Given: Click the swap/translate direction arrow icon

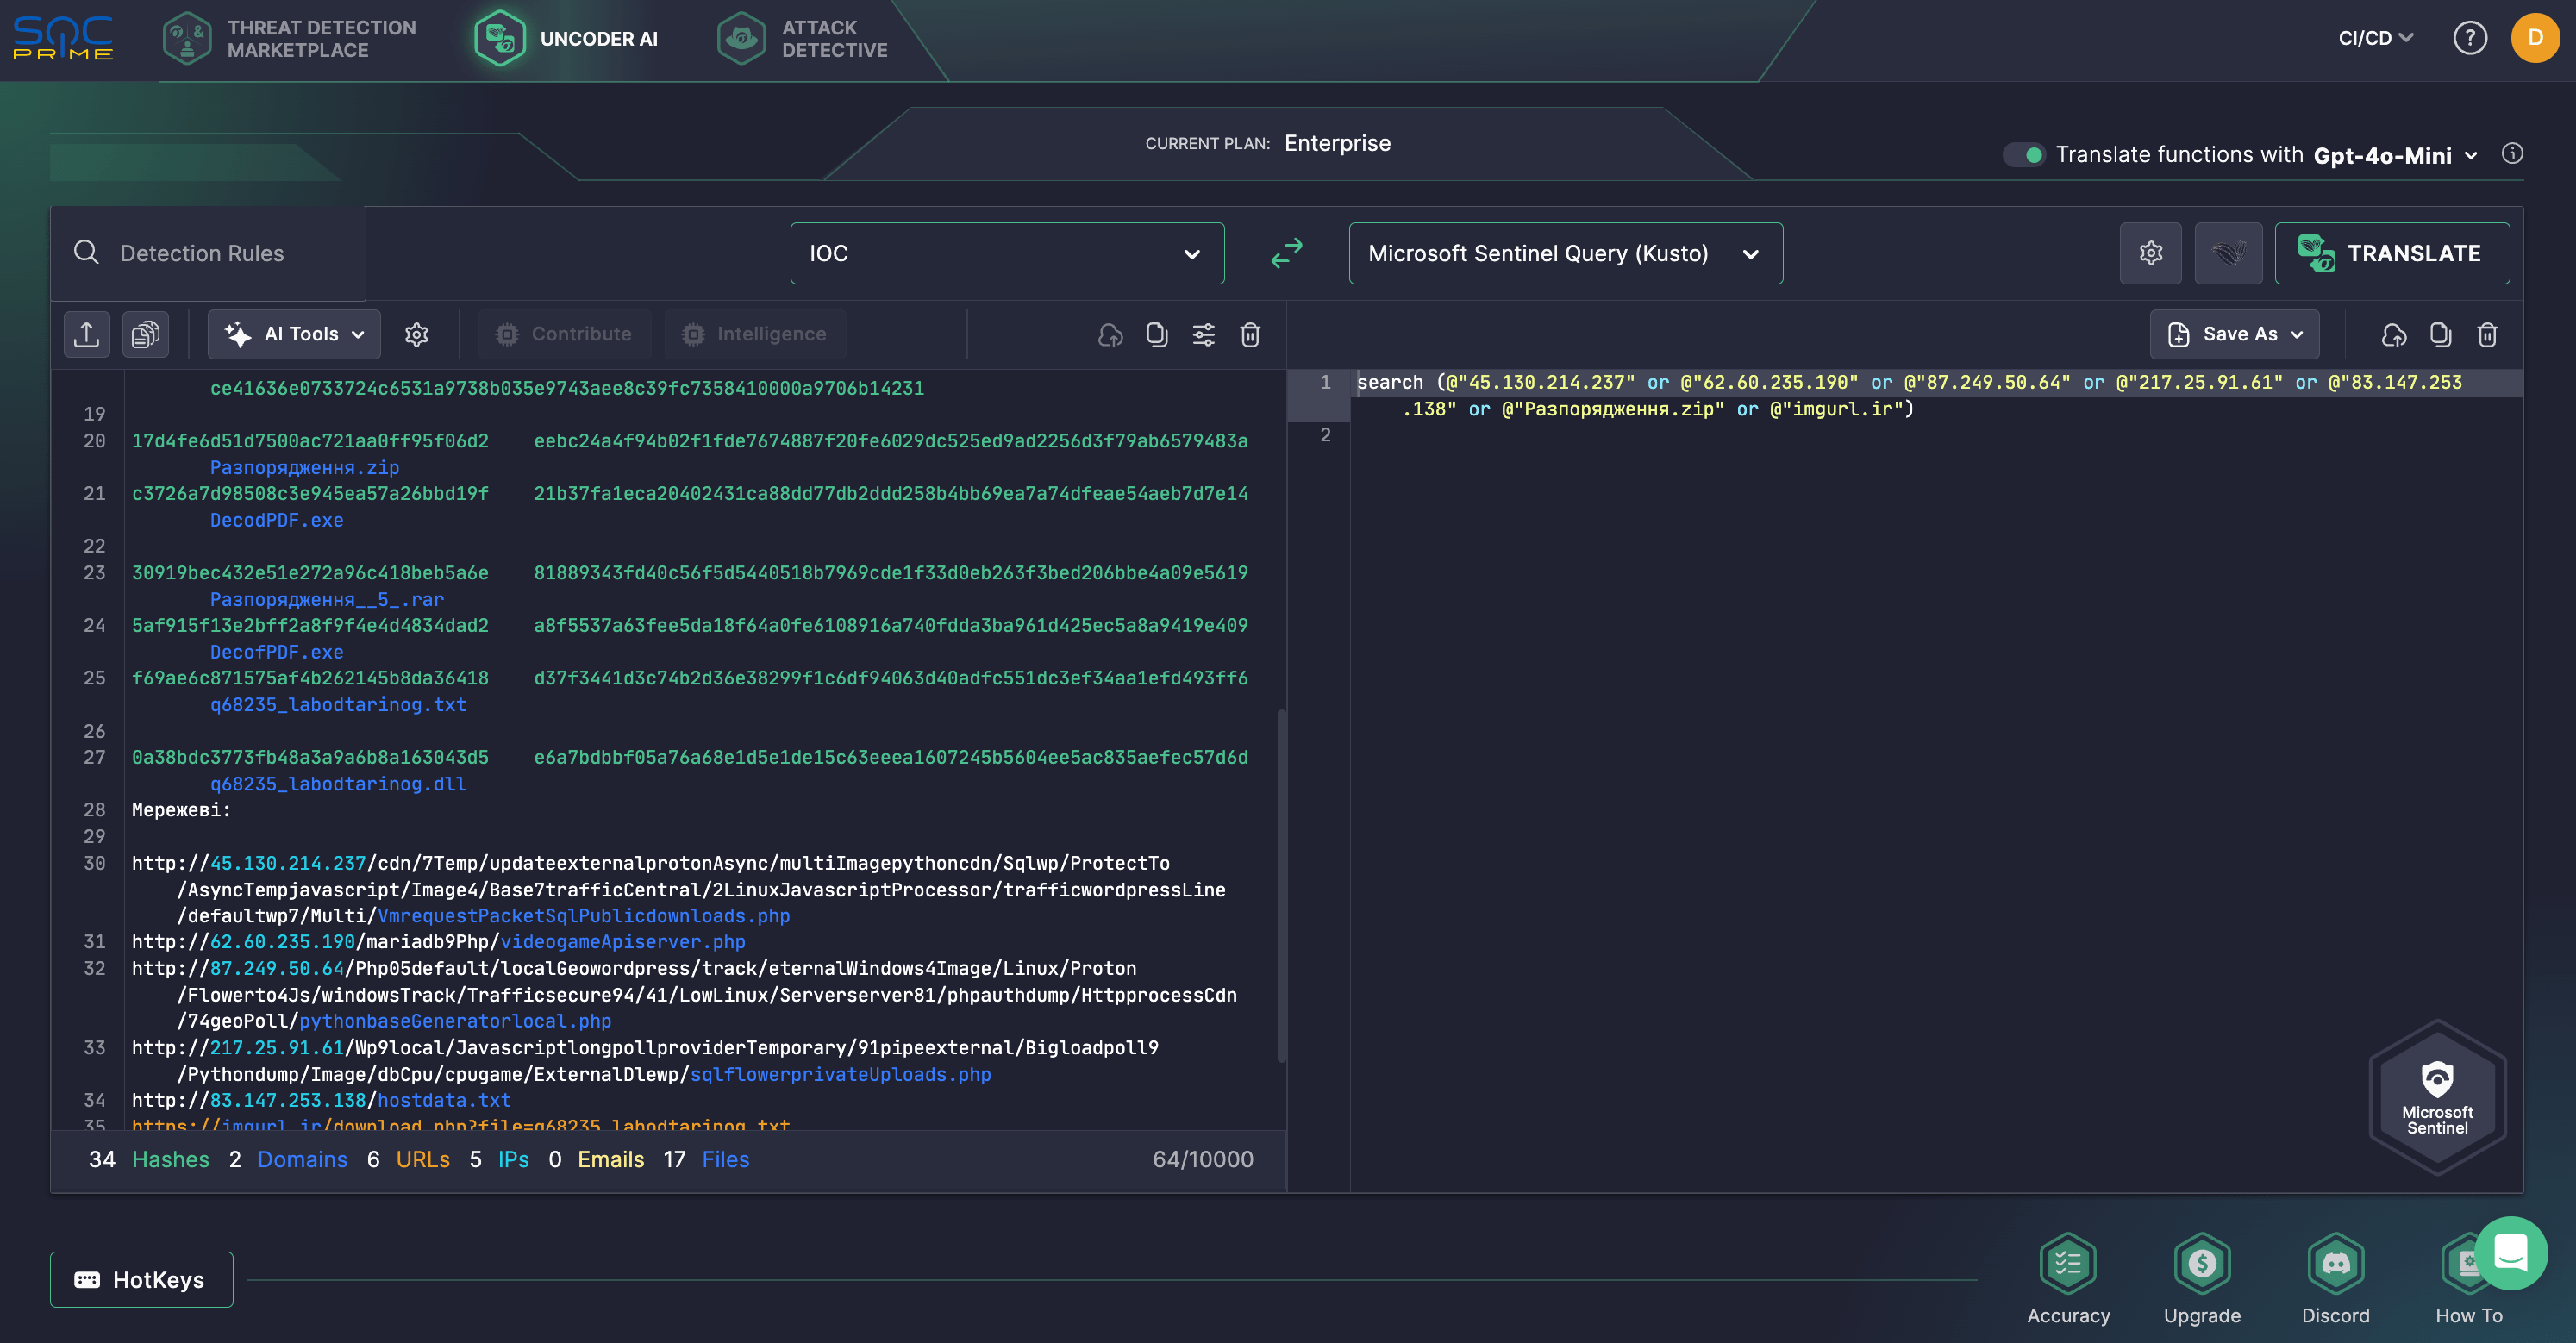Looking at the screenshot, I should click(1286, 253).
